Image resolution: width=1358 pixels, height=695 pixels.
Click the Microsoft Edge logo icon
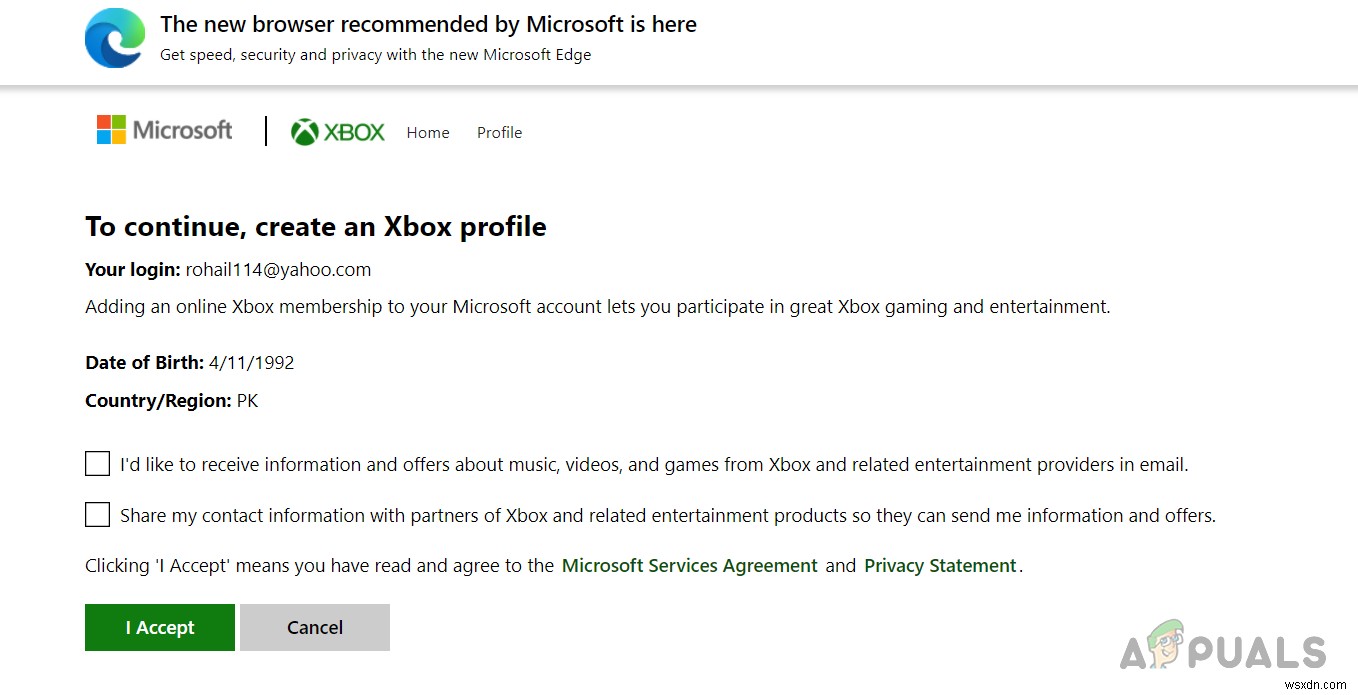point(114,39)
